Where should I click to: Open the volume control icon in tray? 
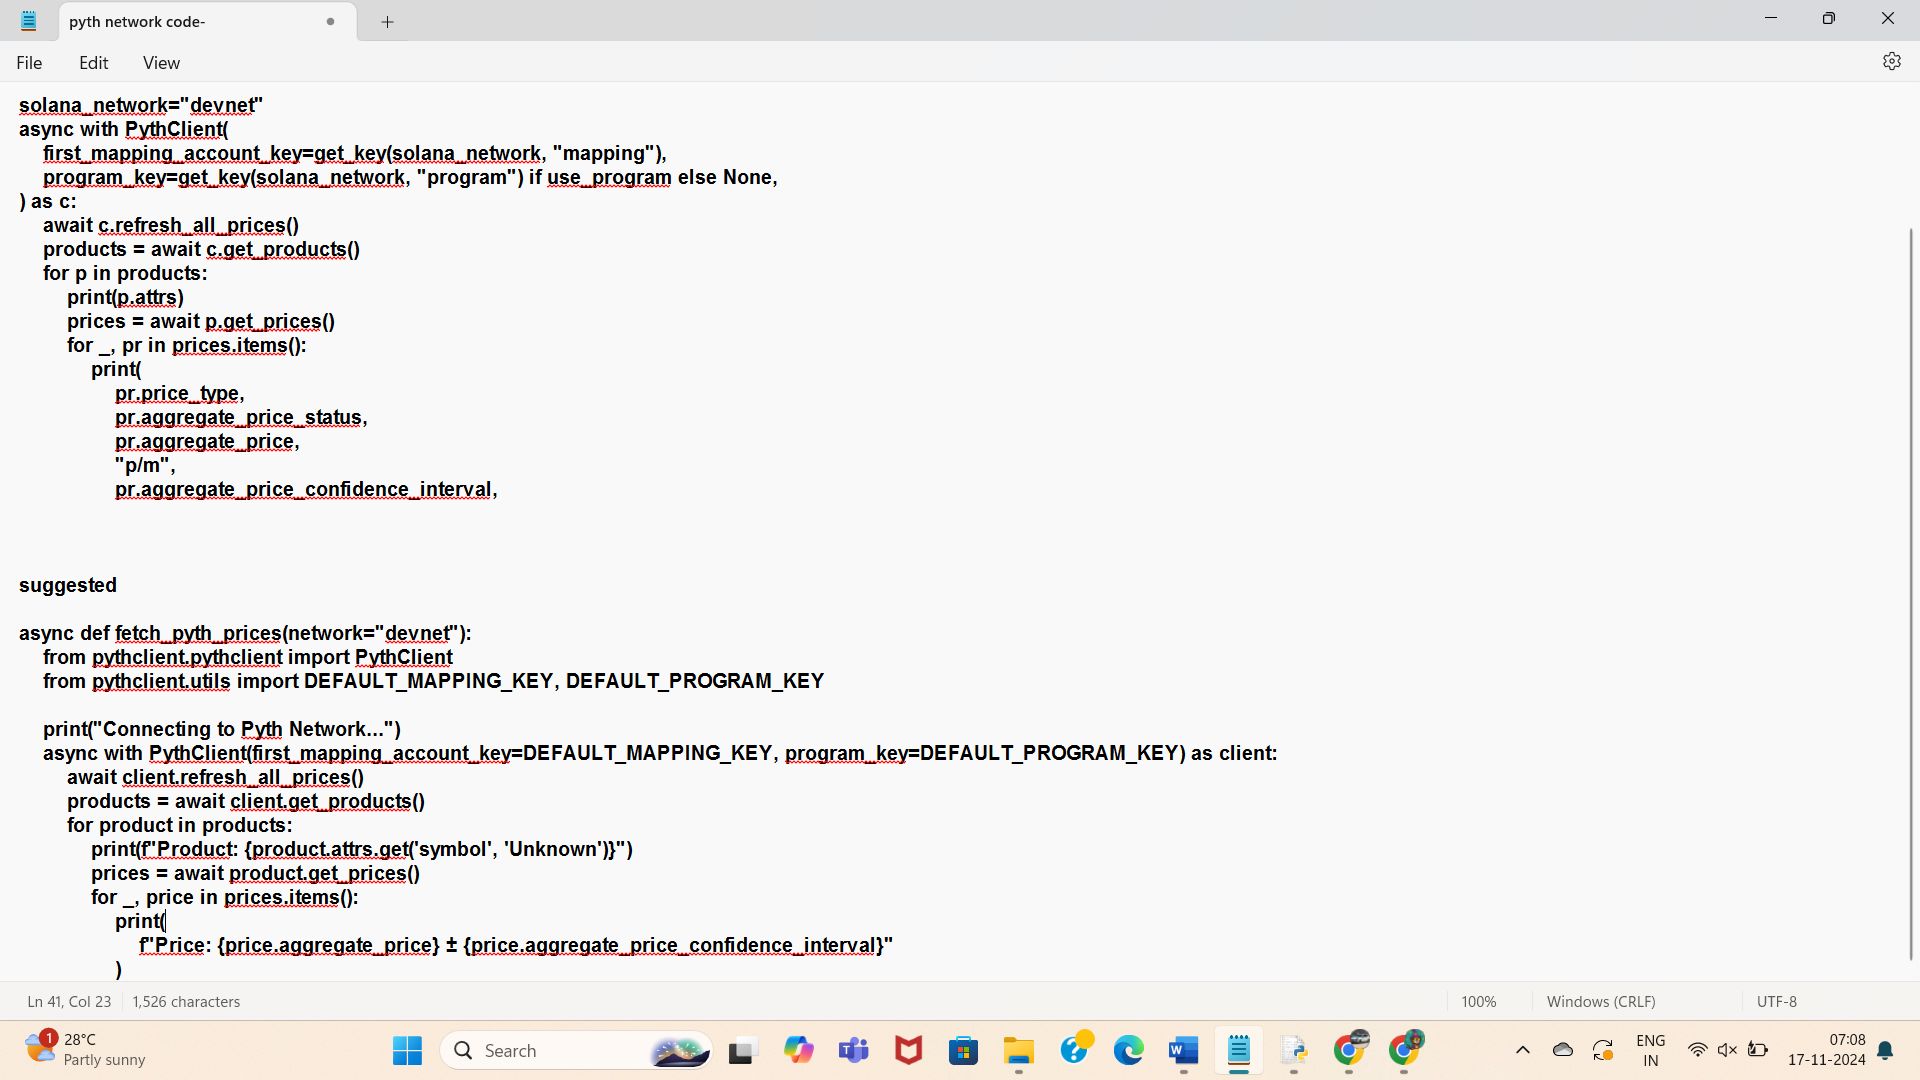(1725, 1050)
